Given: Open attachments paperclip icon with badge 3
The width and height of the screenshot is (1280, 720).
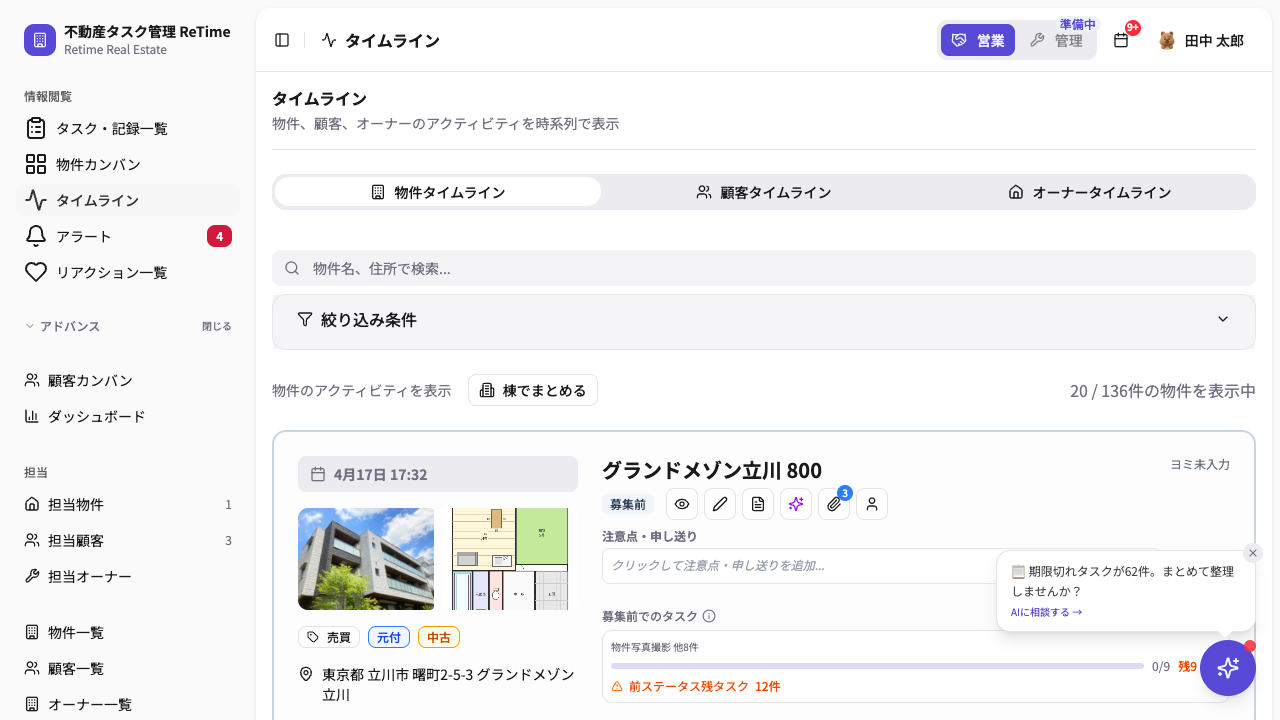Looking at the screenshot, I should [x=834, y=504].
